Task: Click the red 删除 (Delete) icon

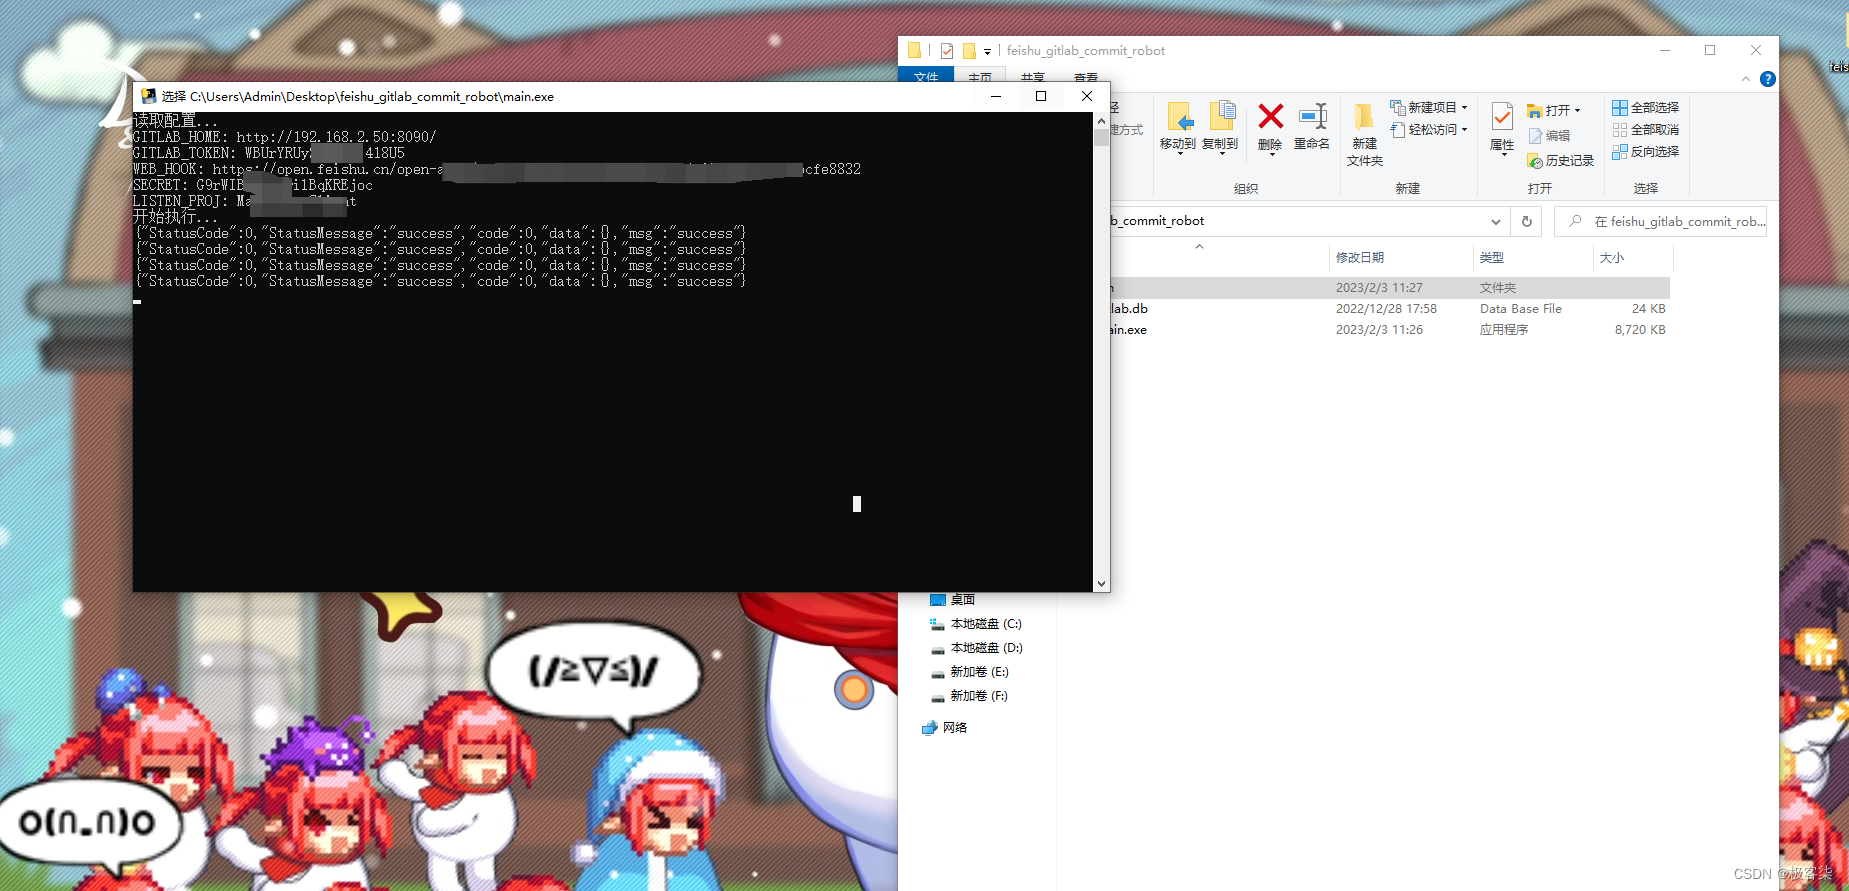Action: click(x=1270, y=126)
